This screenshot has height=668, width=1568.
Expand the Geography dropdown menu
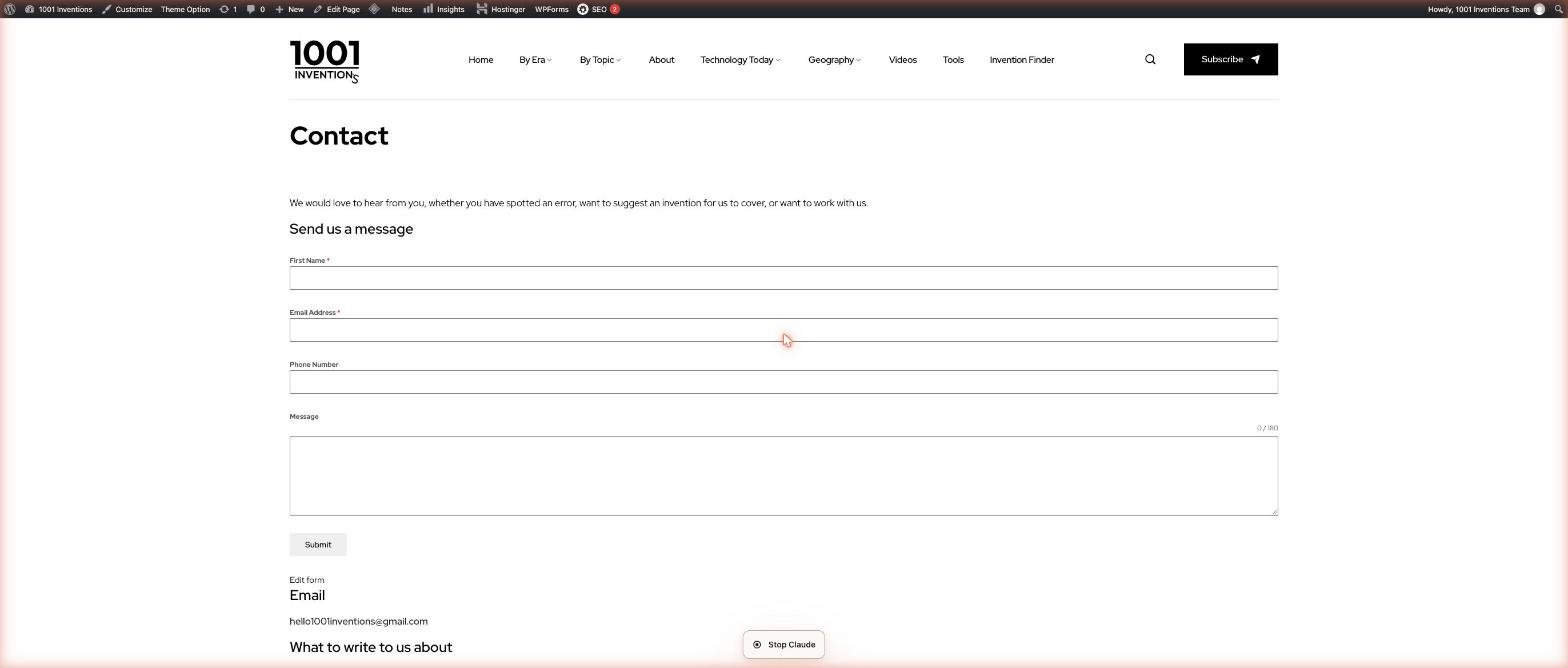pos(834,60)
